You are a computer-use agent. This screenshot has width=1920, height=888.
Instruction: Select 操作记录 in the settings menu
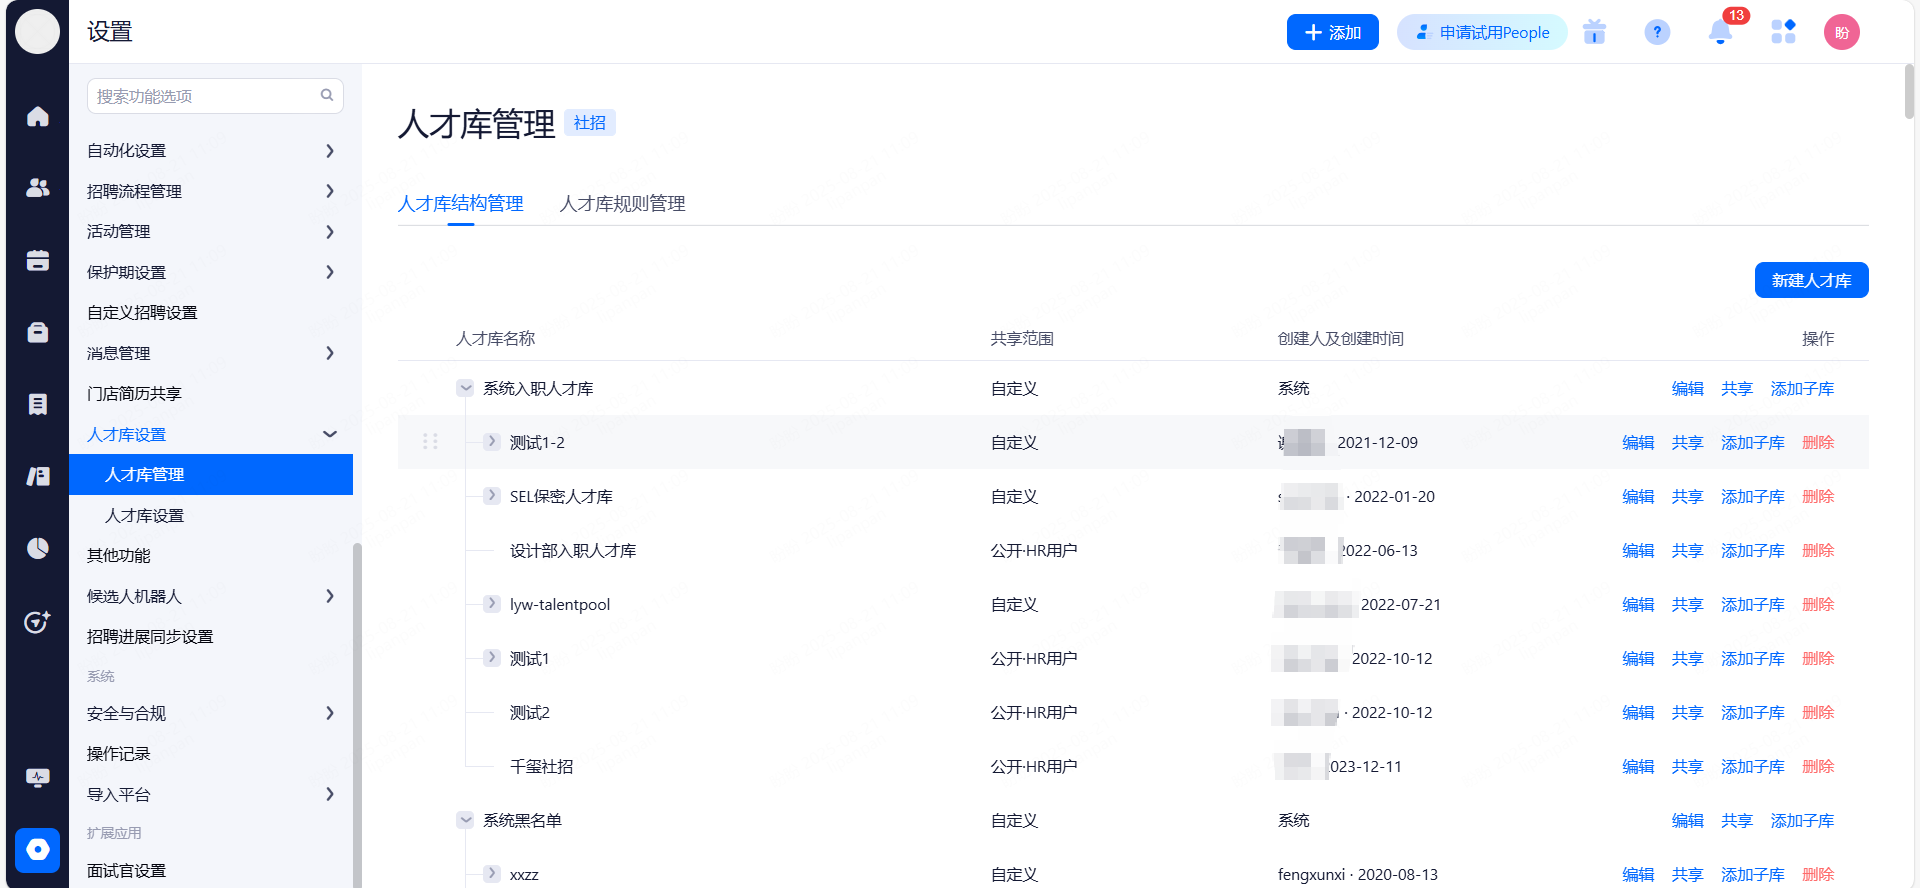pos(119,754)
